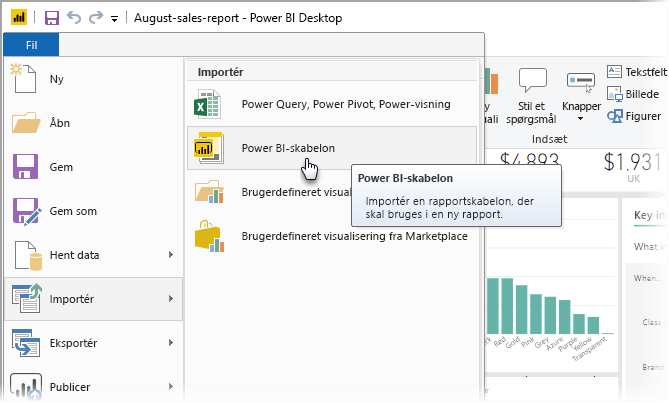The width and height of the screenshot is (669, 403).
Task: Choose Power Query, Power Pivot, Power-visning
Action: tap(332, 104)
